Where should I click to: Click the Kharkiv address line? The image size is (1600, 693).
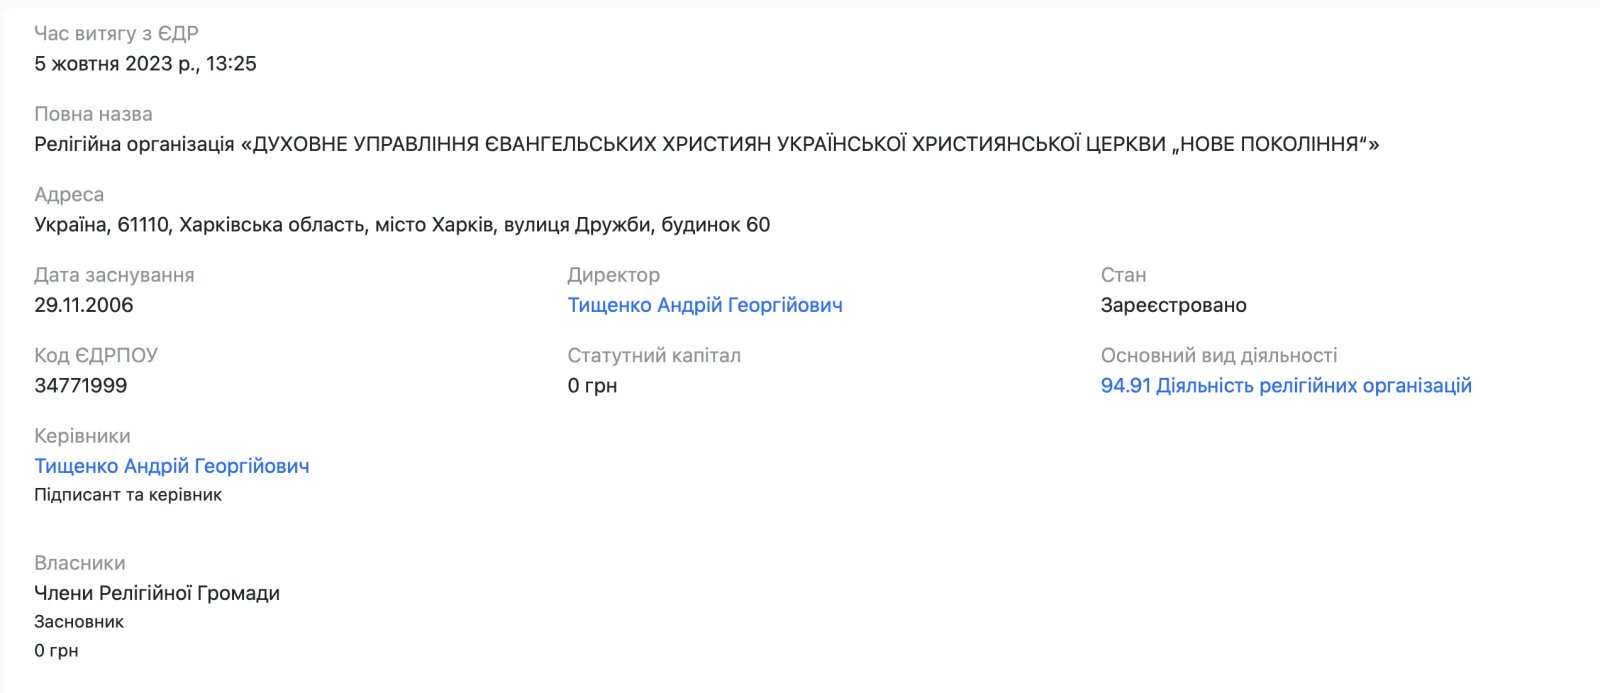click(x=402, y=225)
